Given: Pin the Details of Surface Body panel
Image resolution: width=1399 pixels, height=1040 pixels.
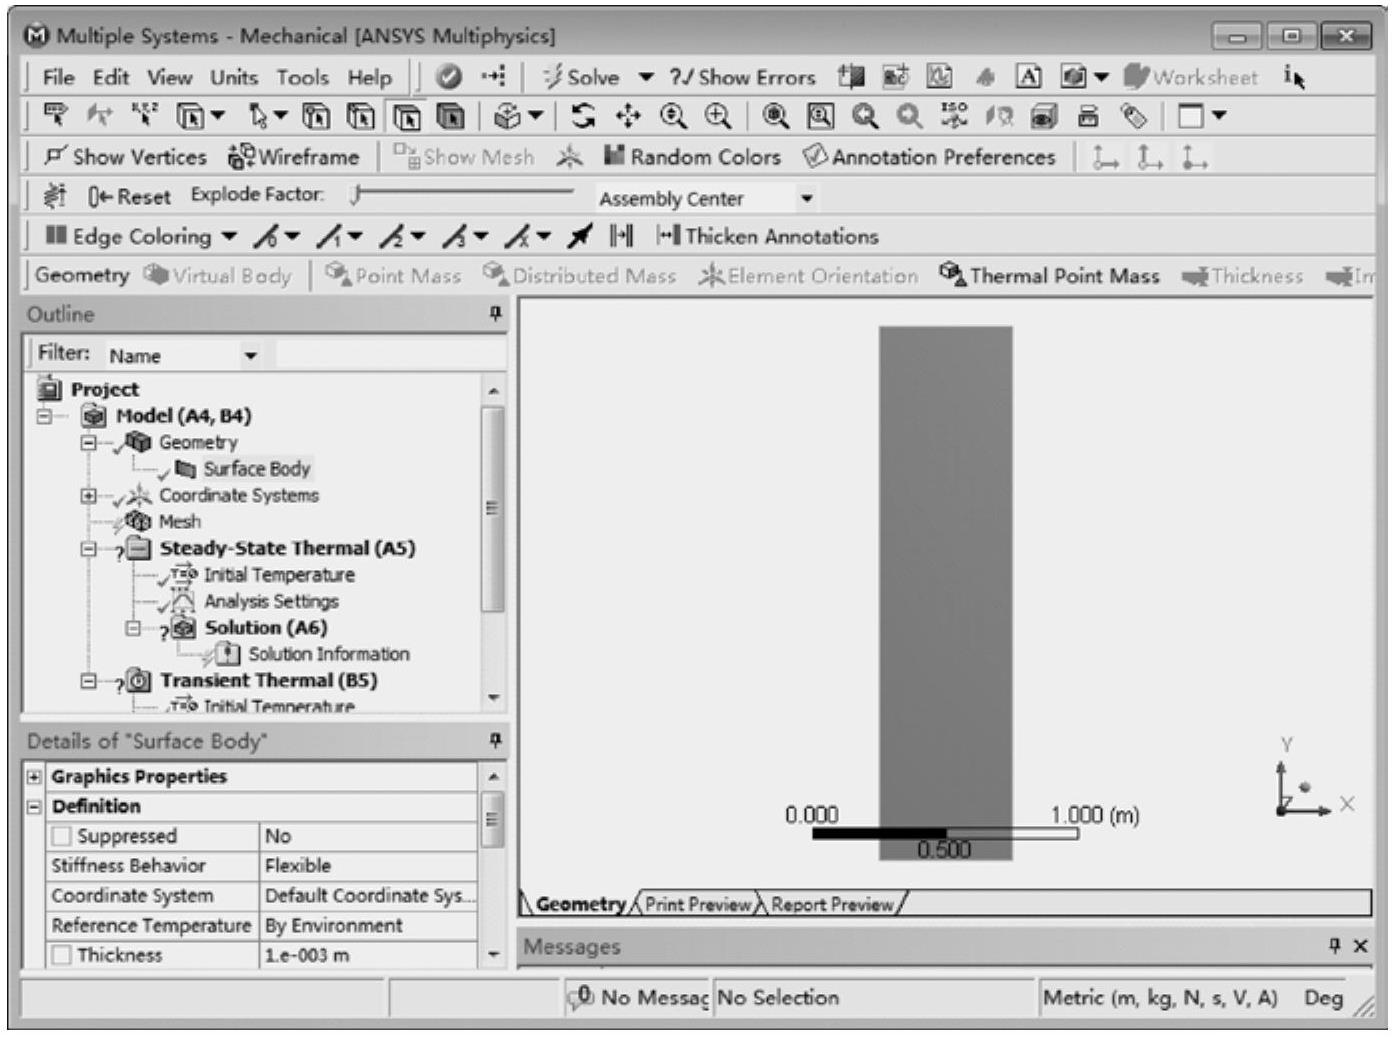Looking at the screenshot, I should click(495, 741).
